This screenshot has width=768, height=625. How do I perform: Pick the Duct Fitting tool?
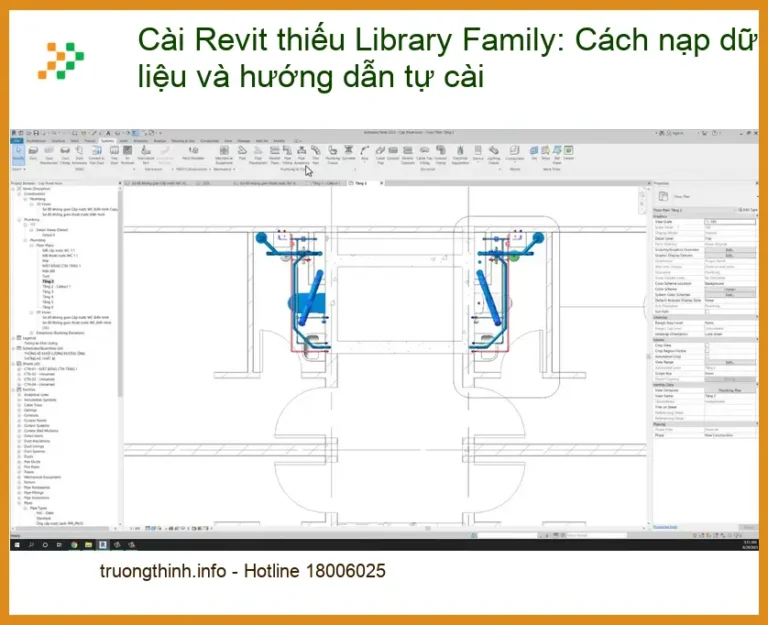pos(65,154)
